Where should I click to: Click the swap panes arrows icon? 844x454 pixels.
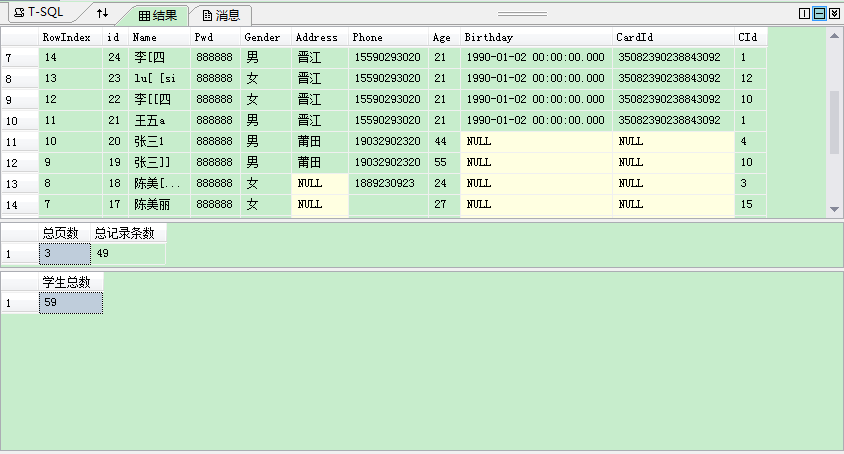(102, 13)
